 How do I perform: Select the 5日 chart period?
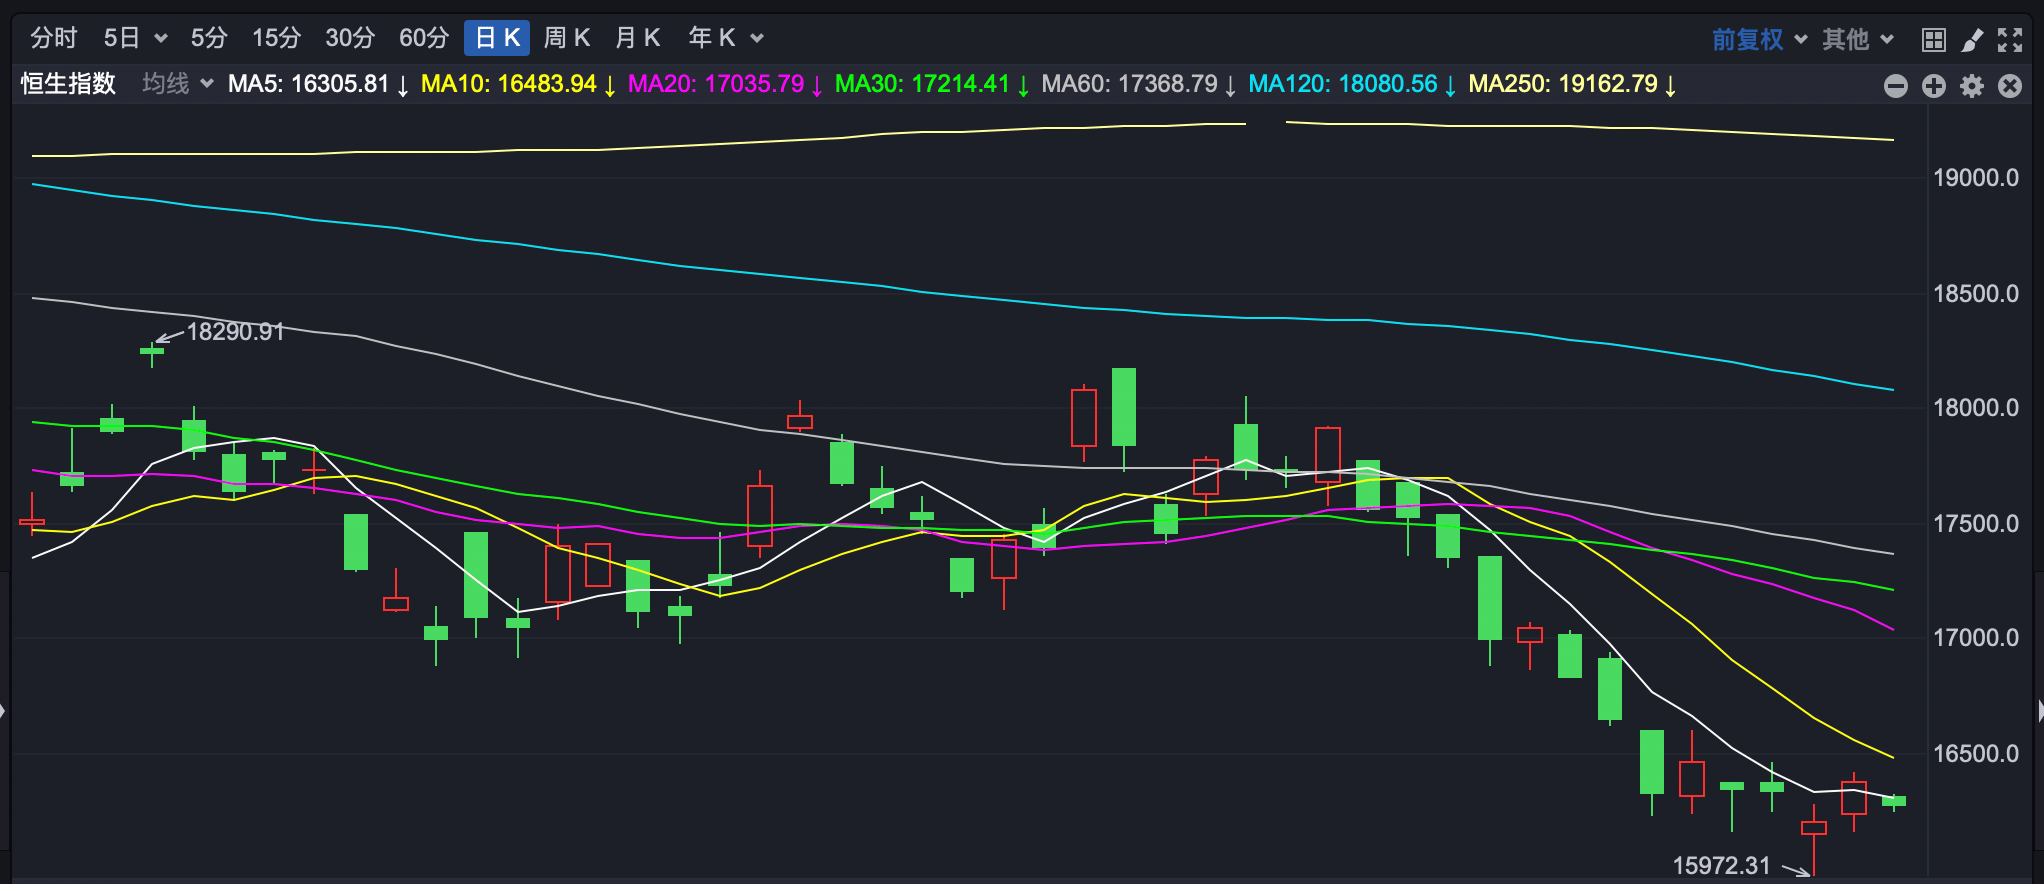point(122,38)
